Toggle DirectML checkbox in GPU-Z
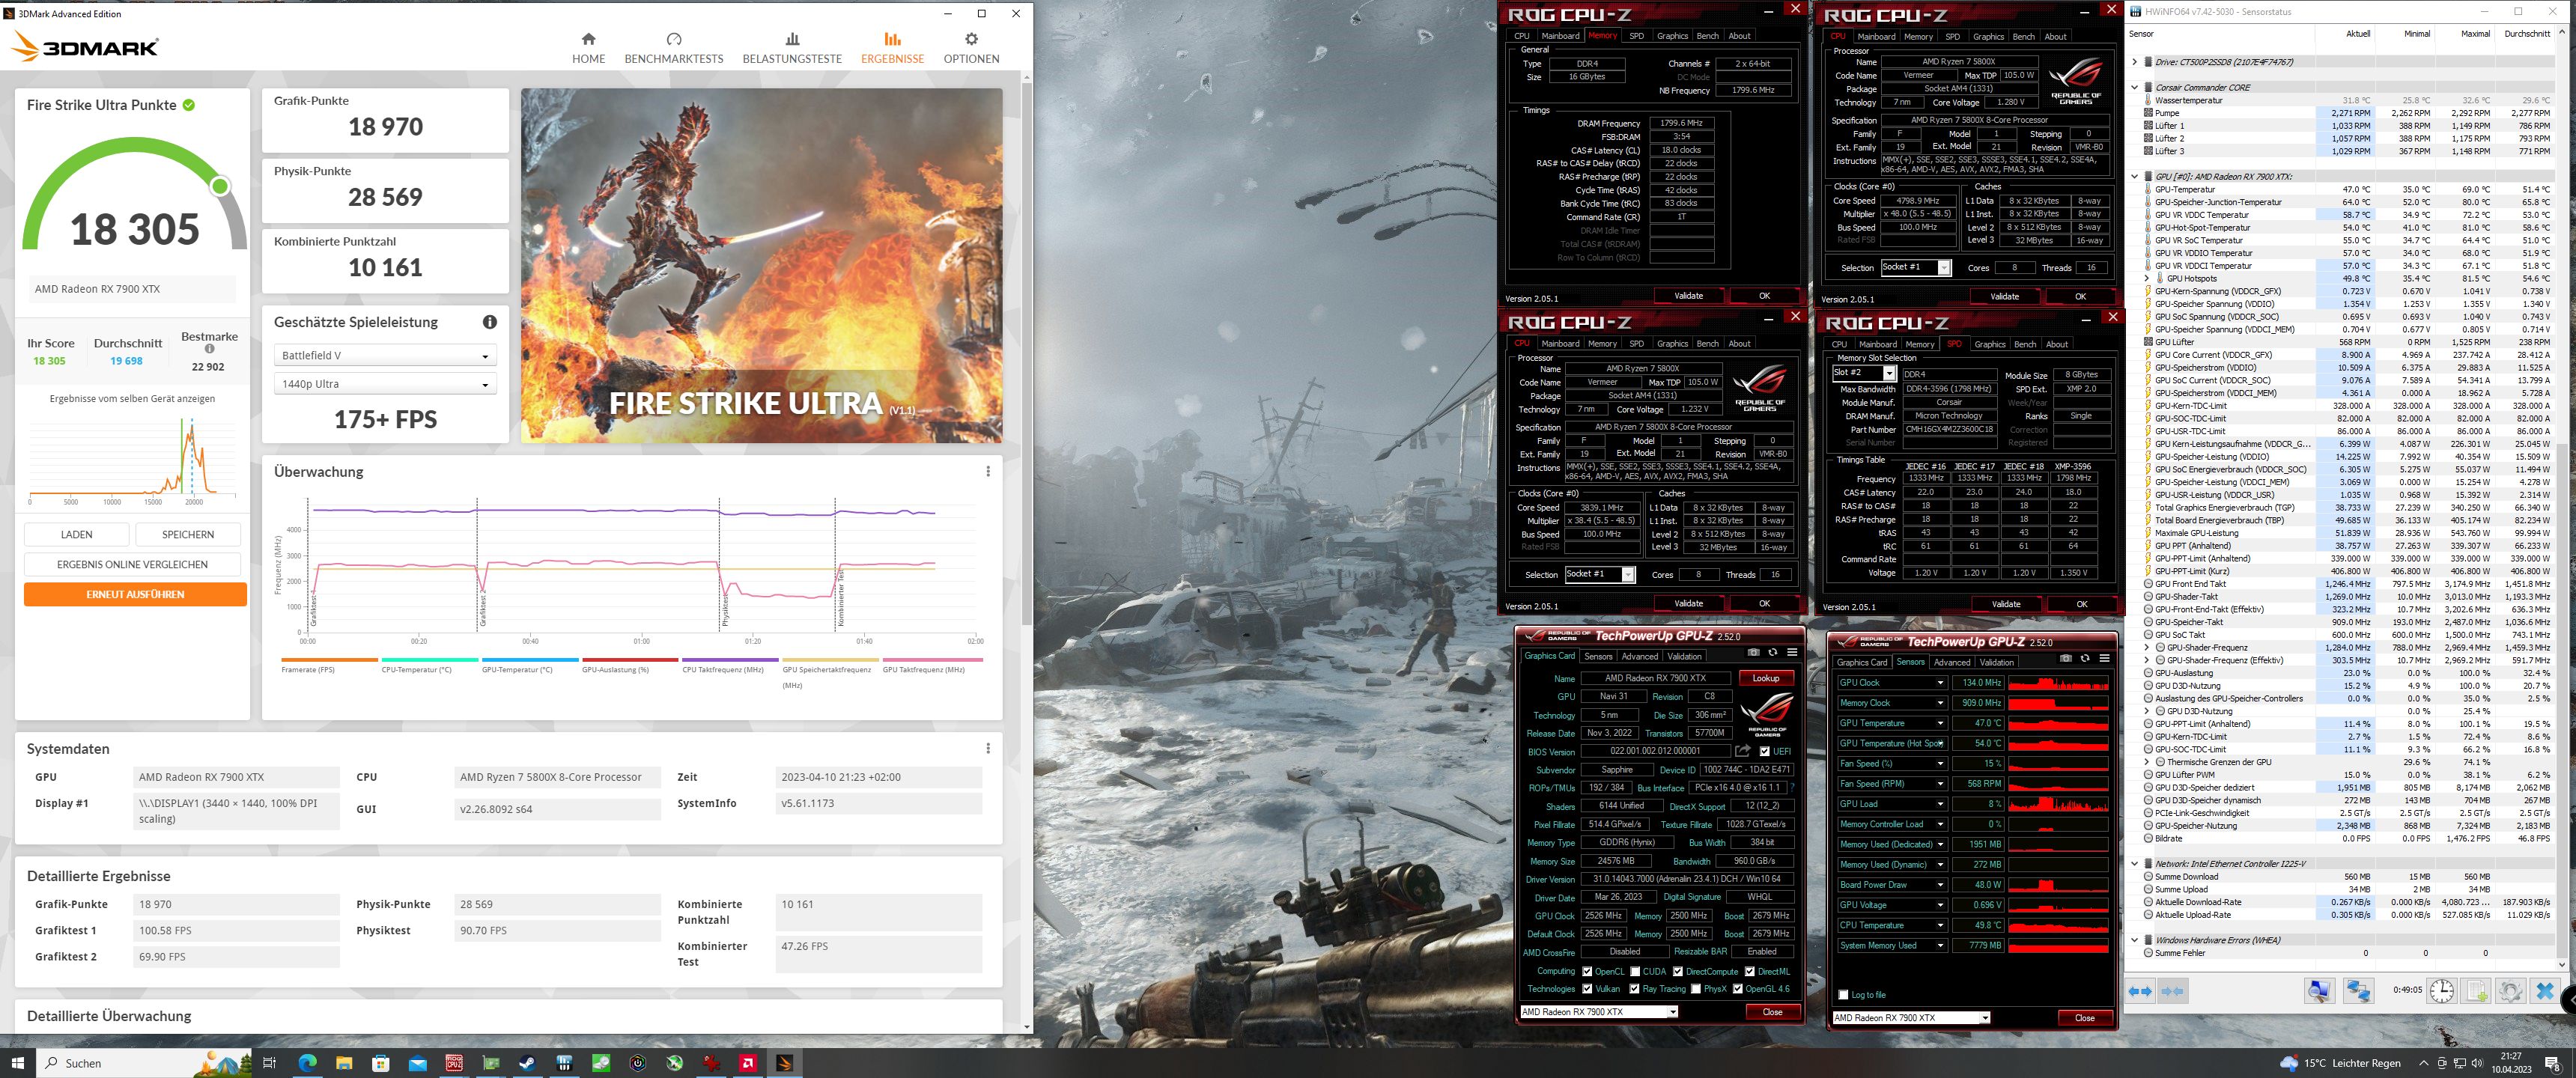The image size is (2576, 1078). pyautogui.click(x=1750, y=971)
